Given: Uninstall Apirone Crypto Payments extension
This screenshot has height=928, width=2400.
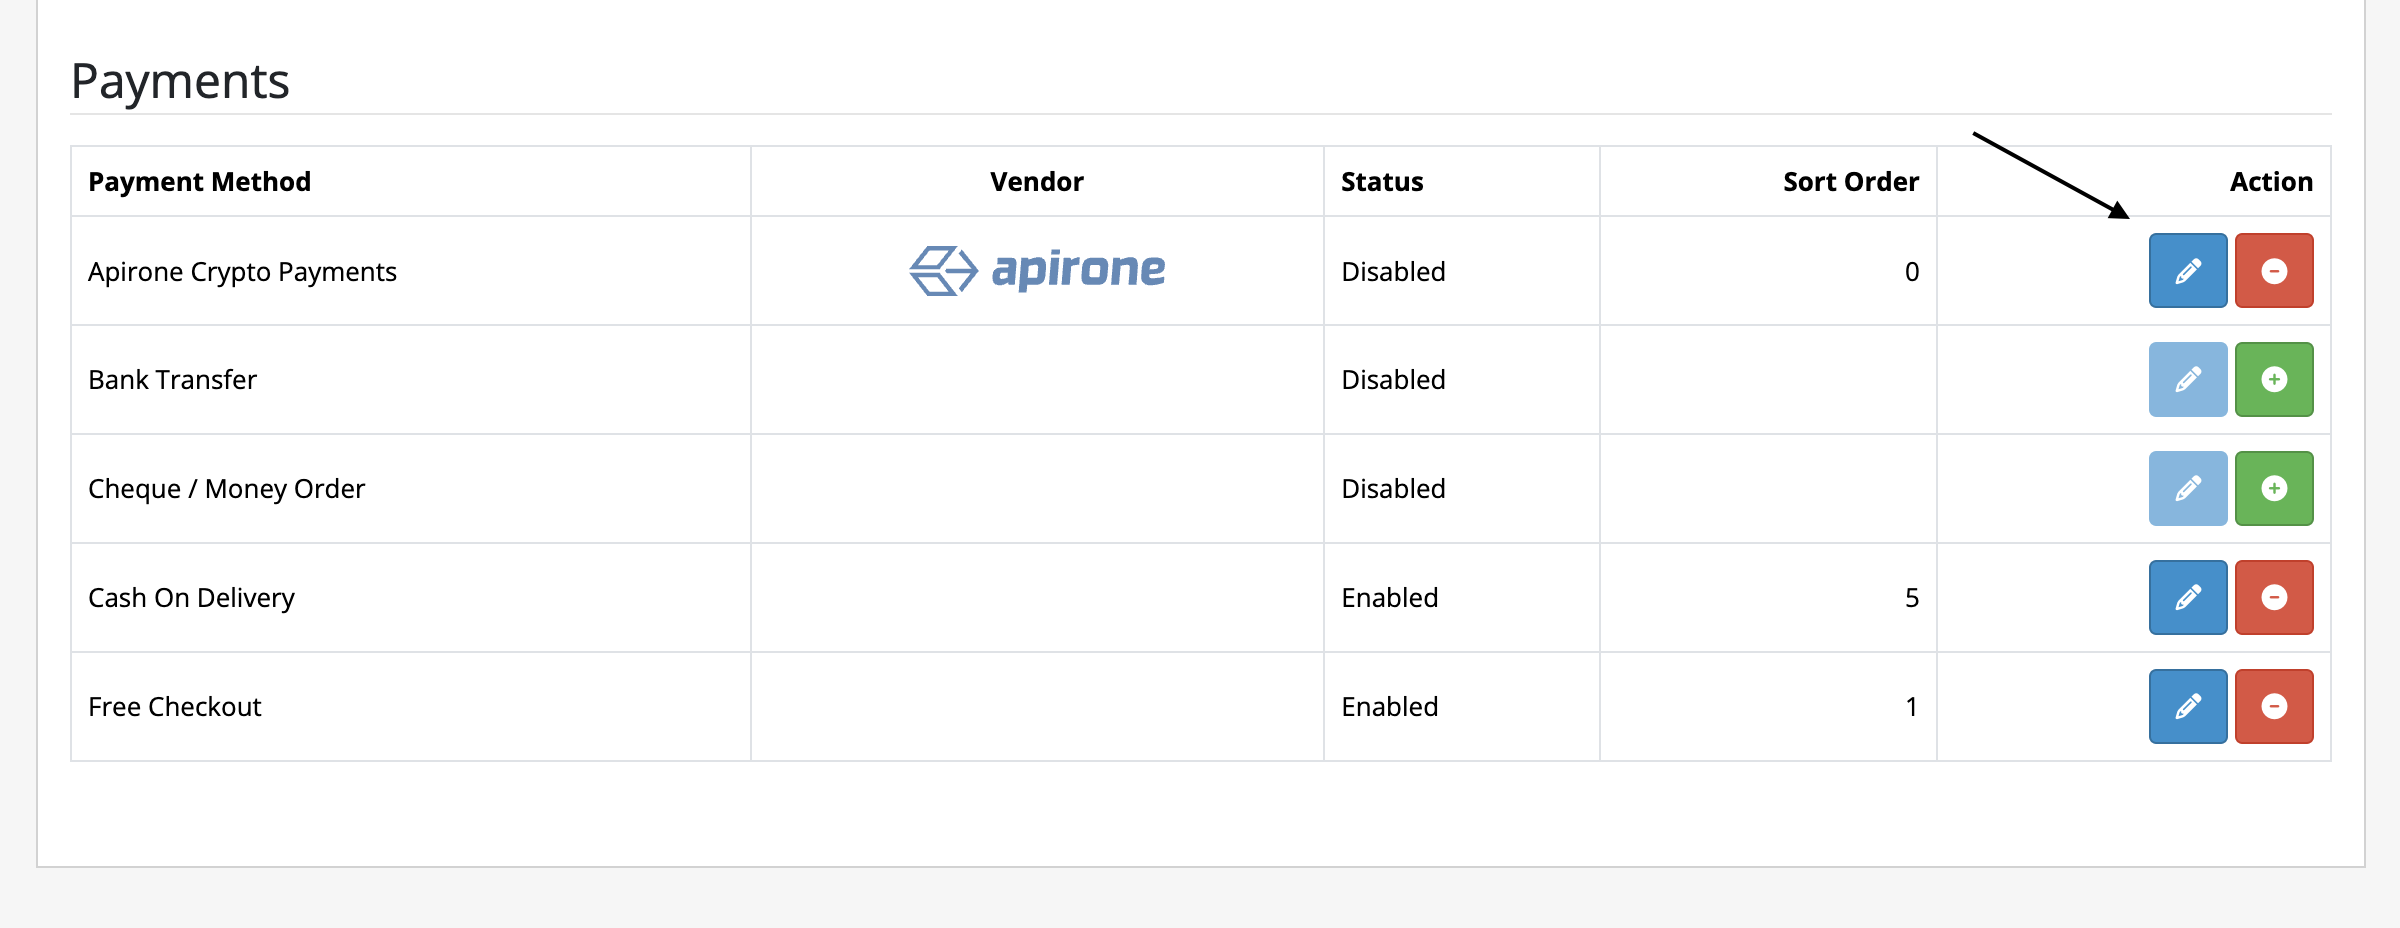Looking at the screenshot, I should coord(2274,271).
